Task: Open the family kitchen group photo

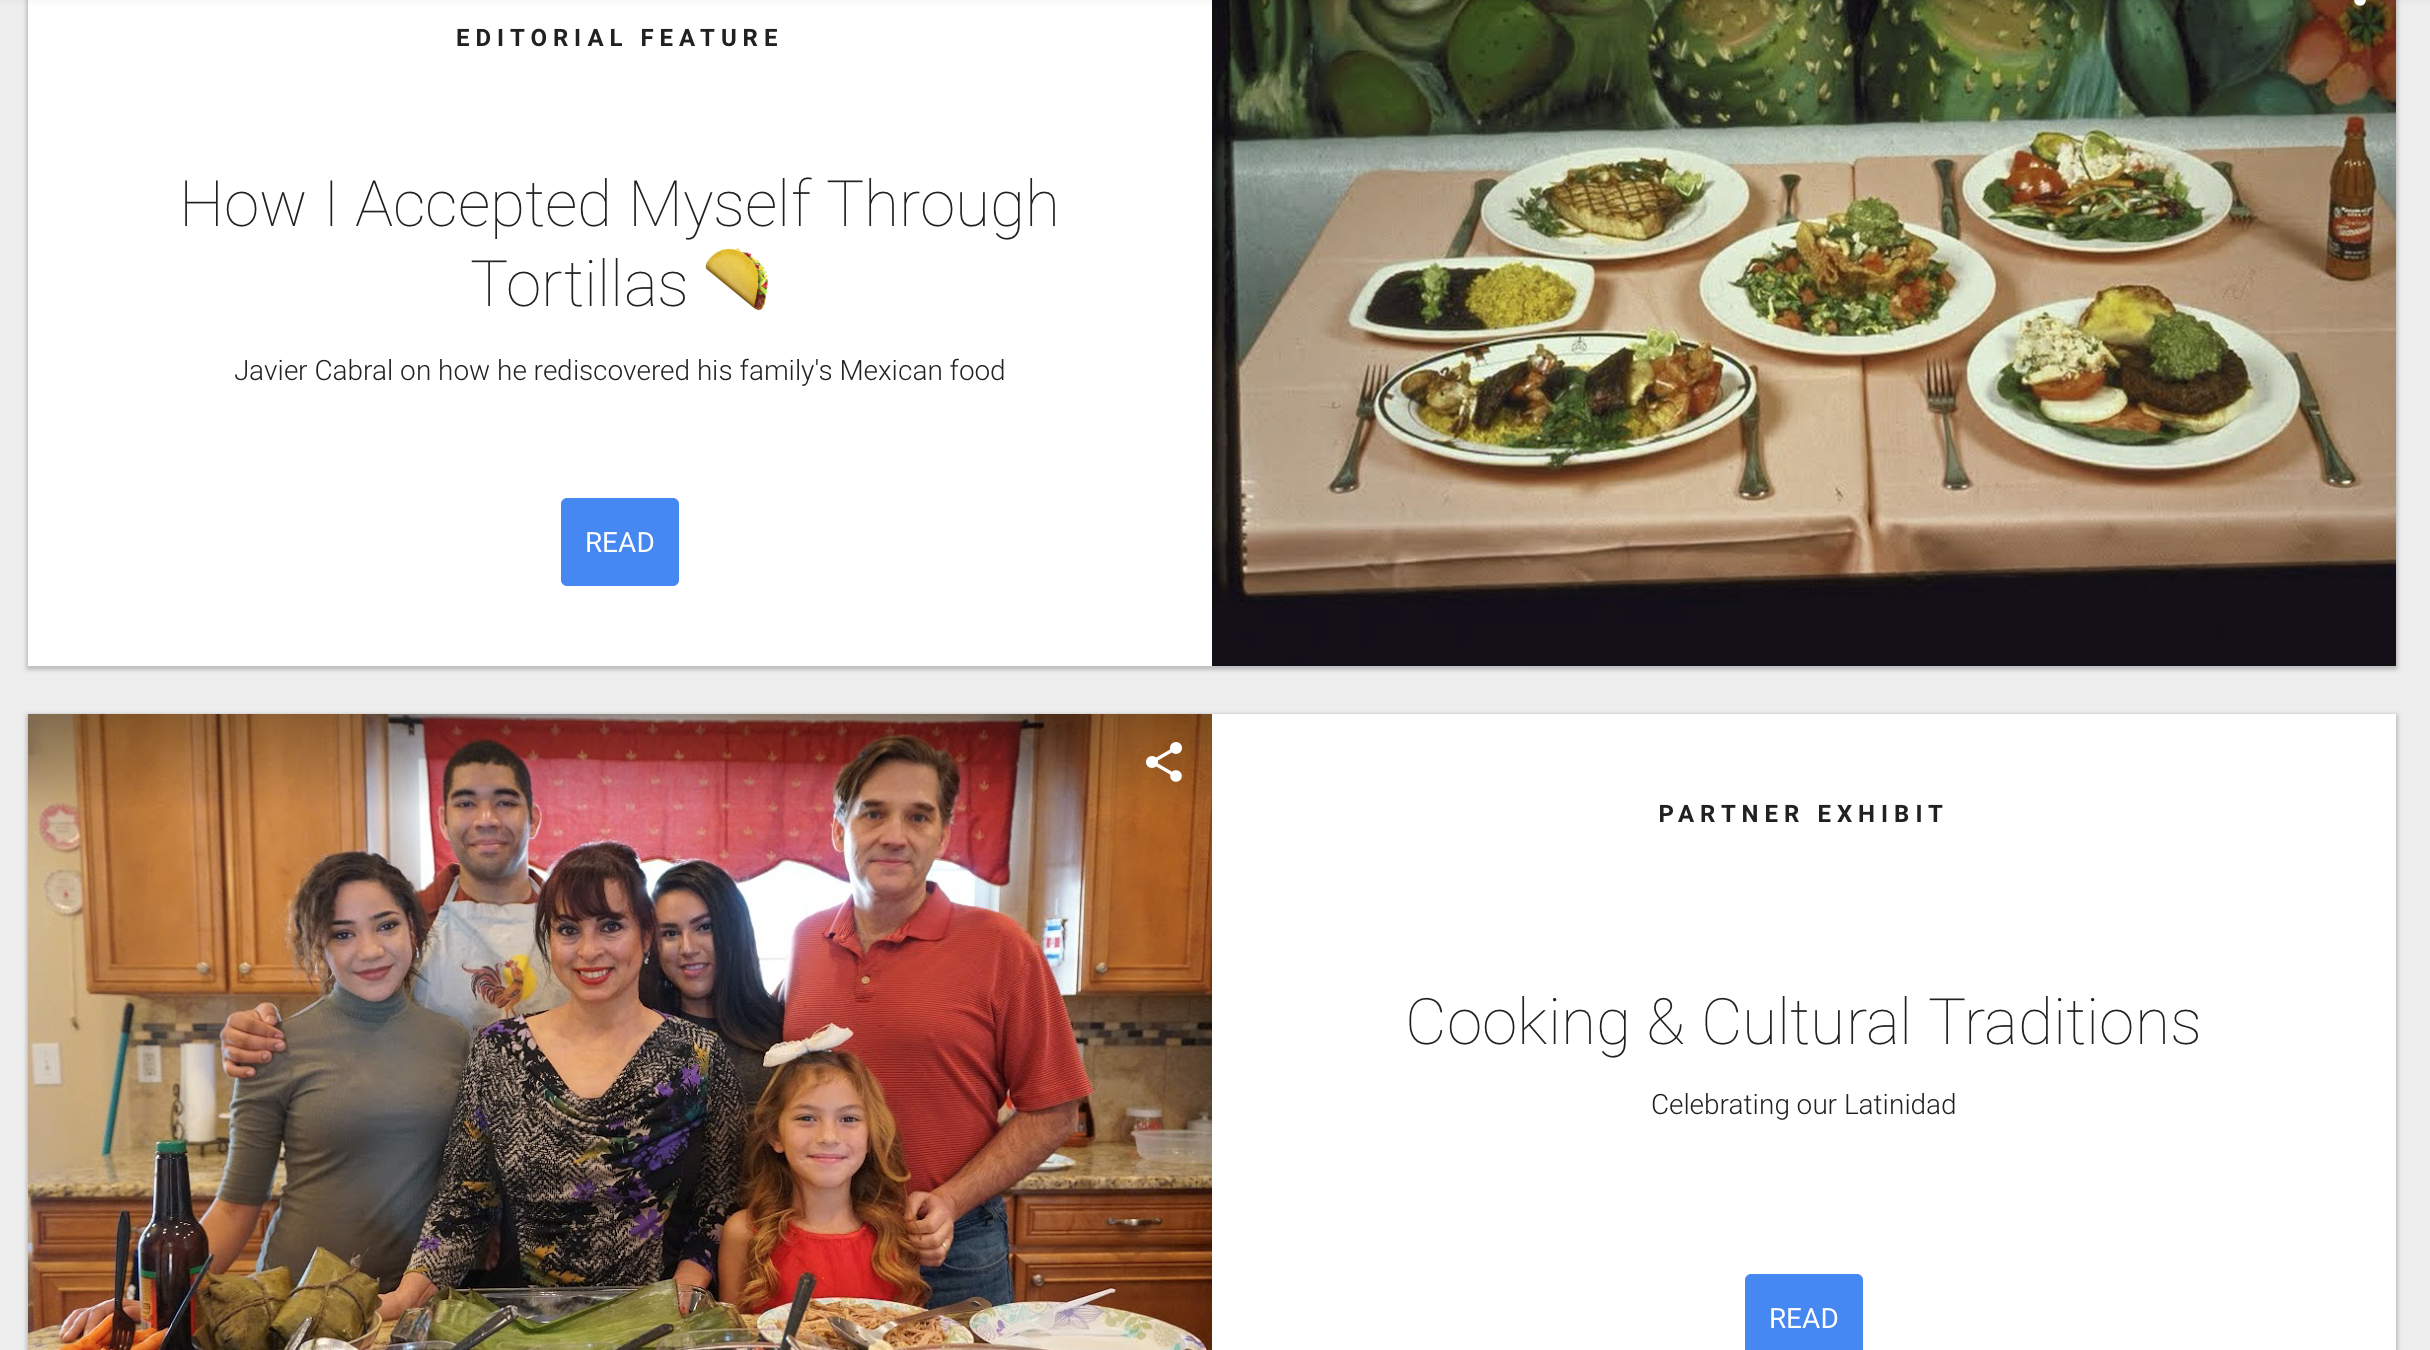Action: pos(619,1032)
